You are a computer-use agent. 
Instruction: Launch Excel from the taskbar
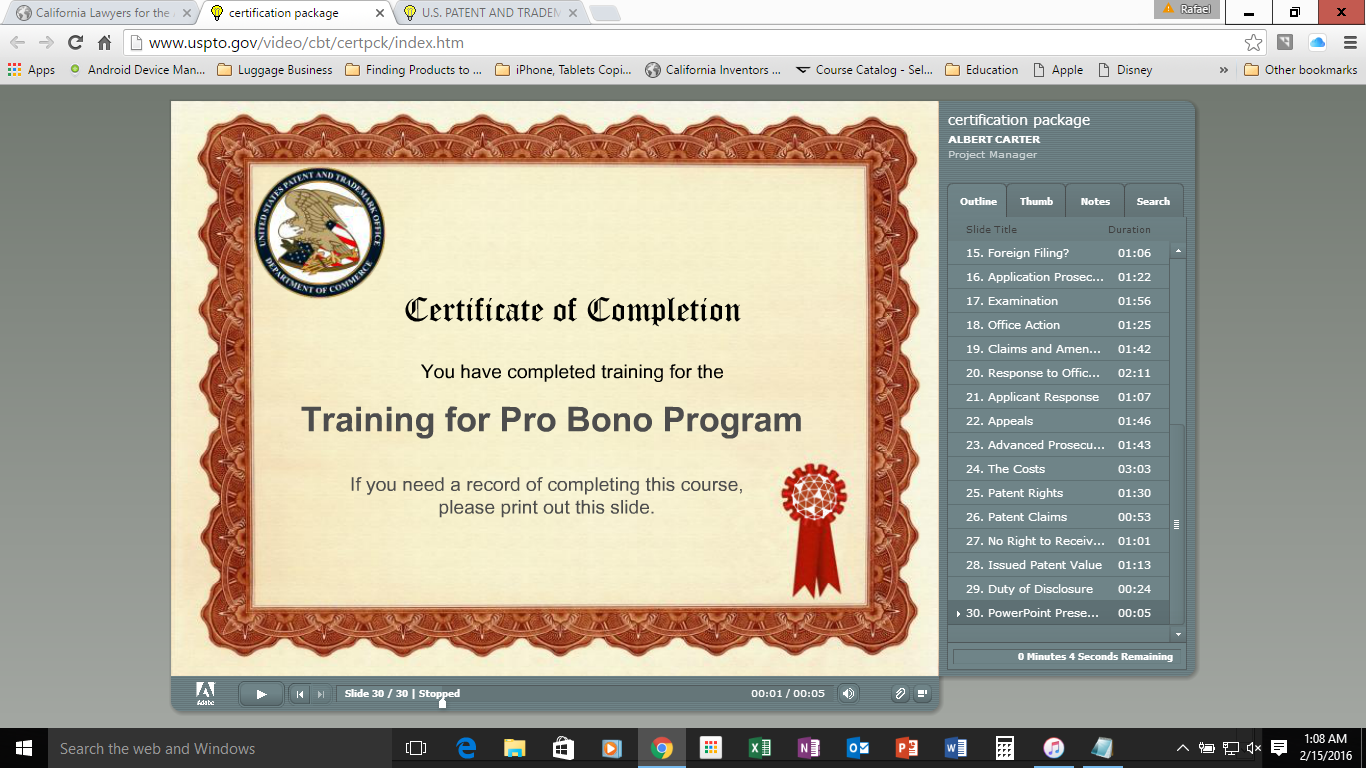760,747
